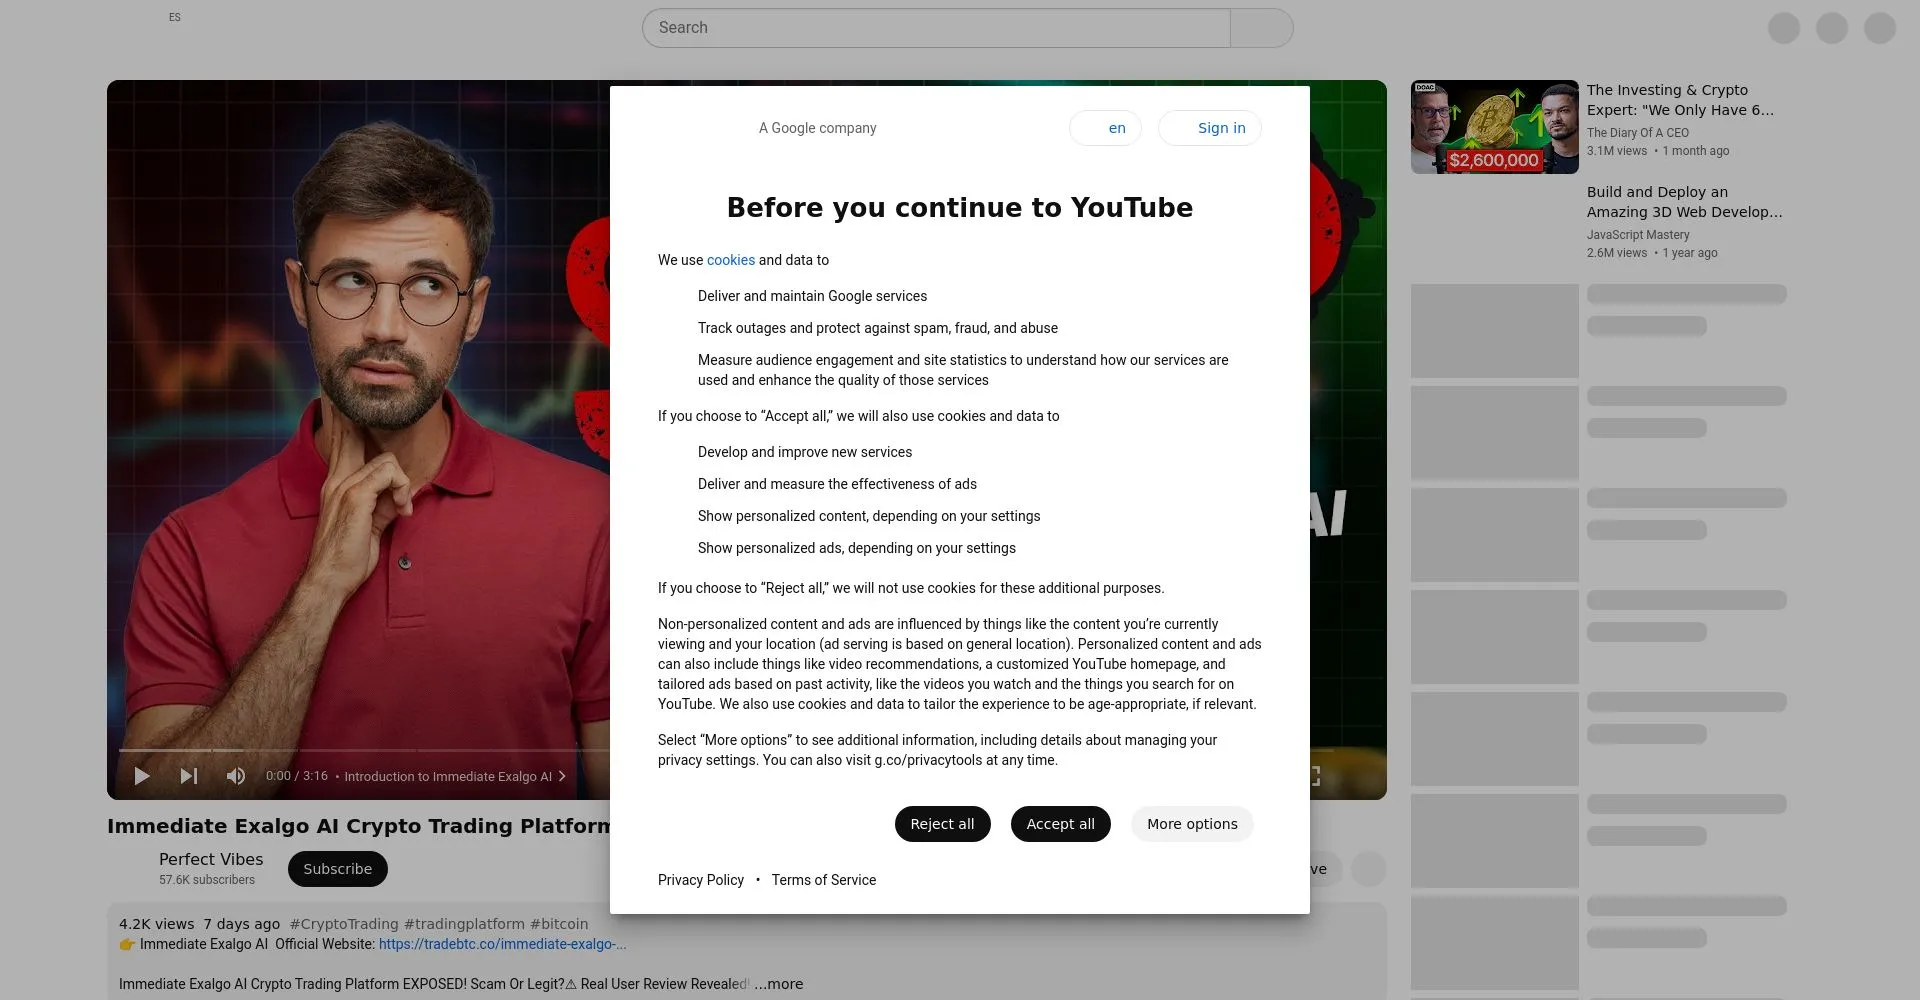Click Sign in on consent dialog
The width and height of the screenshot is (1920, 1000).
point(1209,128)
